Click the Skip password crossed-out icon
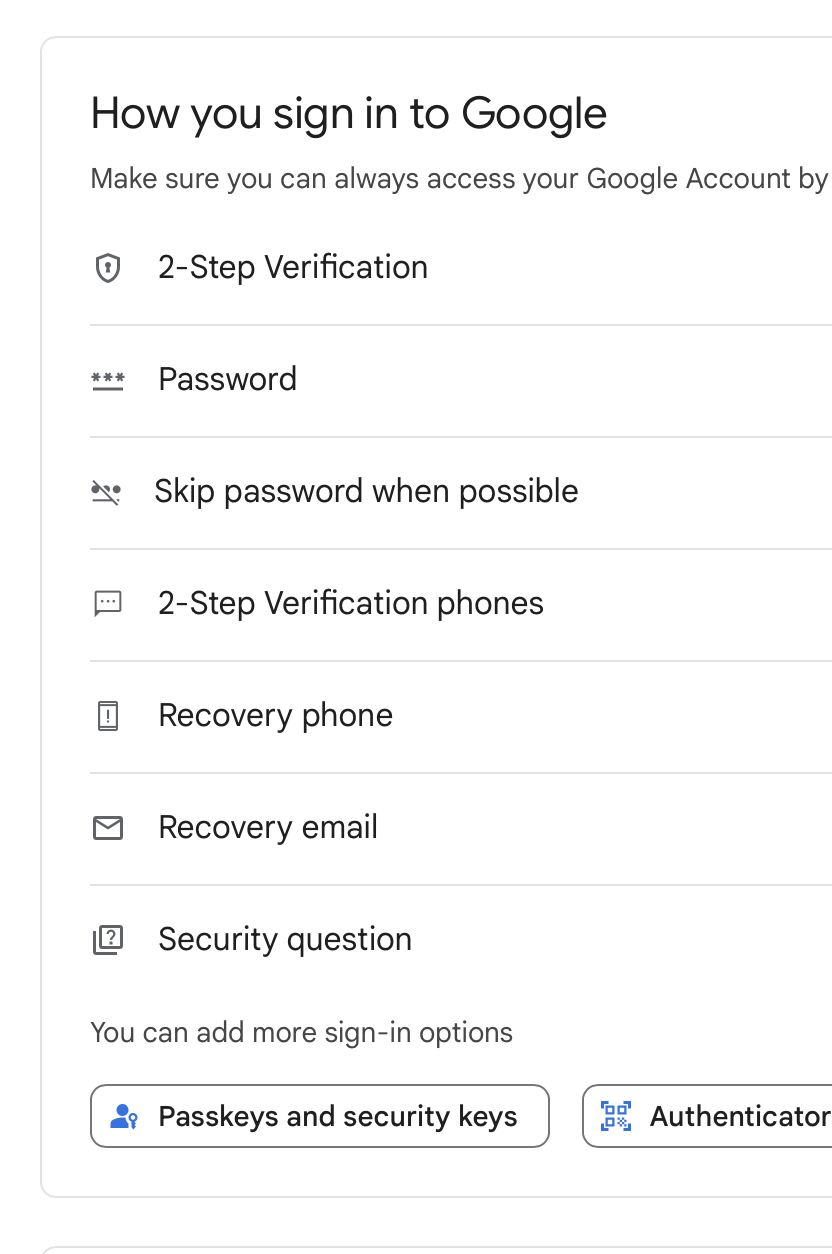This screenshot has height=1254, width=832. click(x=105, y=492)
